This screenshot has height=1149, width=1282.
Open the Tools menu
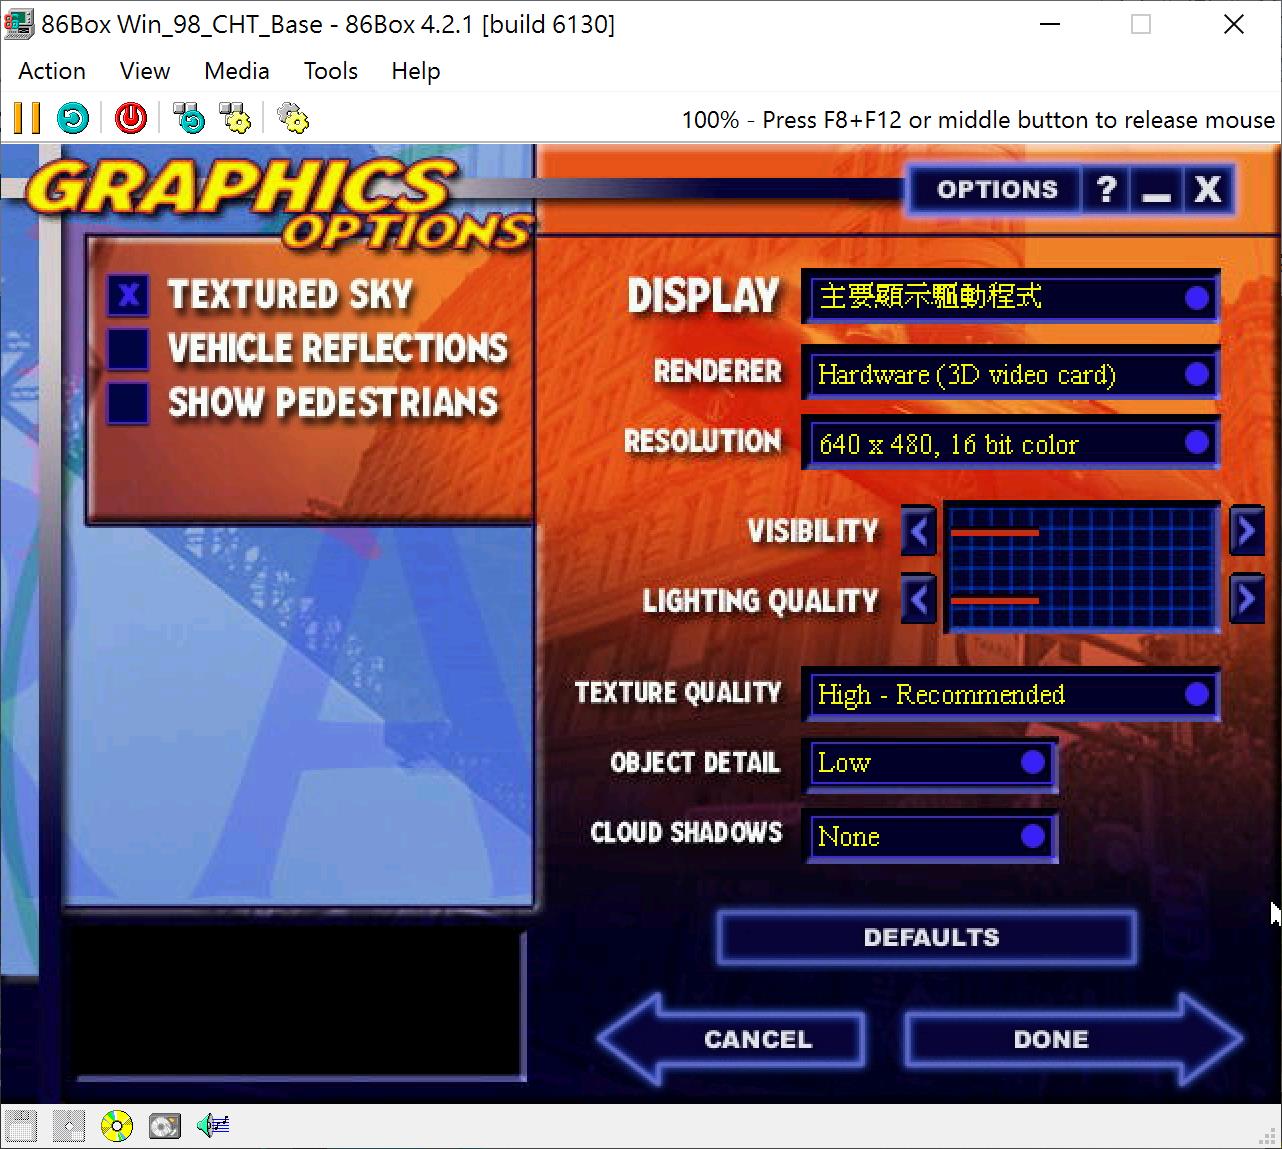pyautogui.click(x=331, y=71)
